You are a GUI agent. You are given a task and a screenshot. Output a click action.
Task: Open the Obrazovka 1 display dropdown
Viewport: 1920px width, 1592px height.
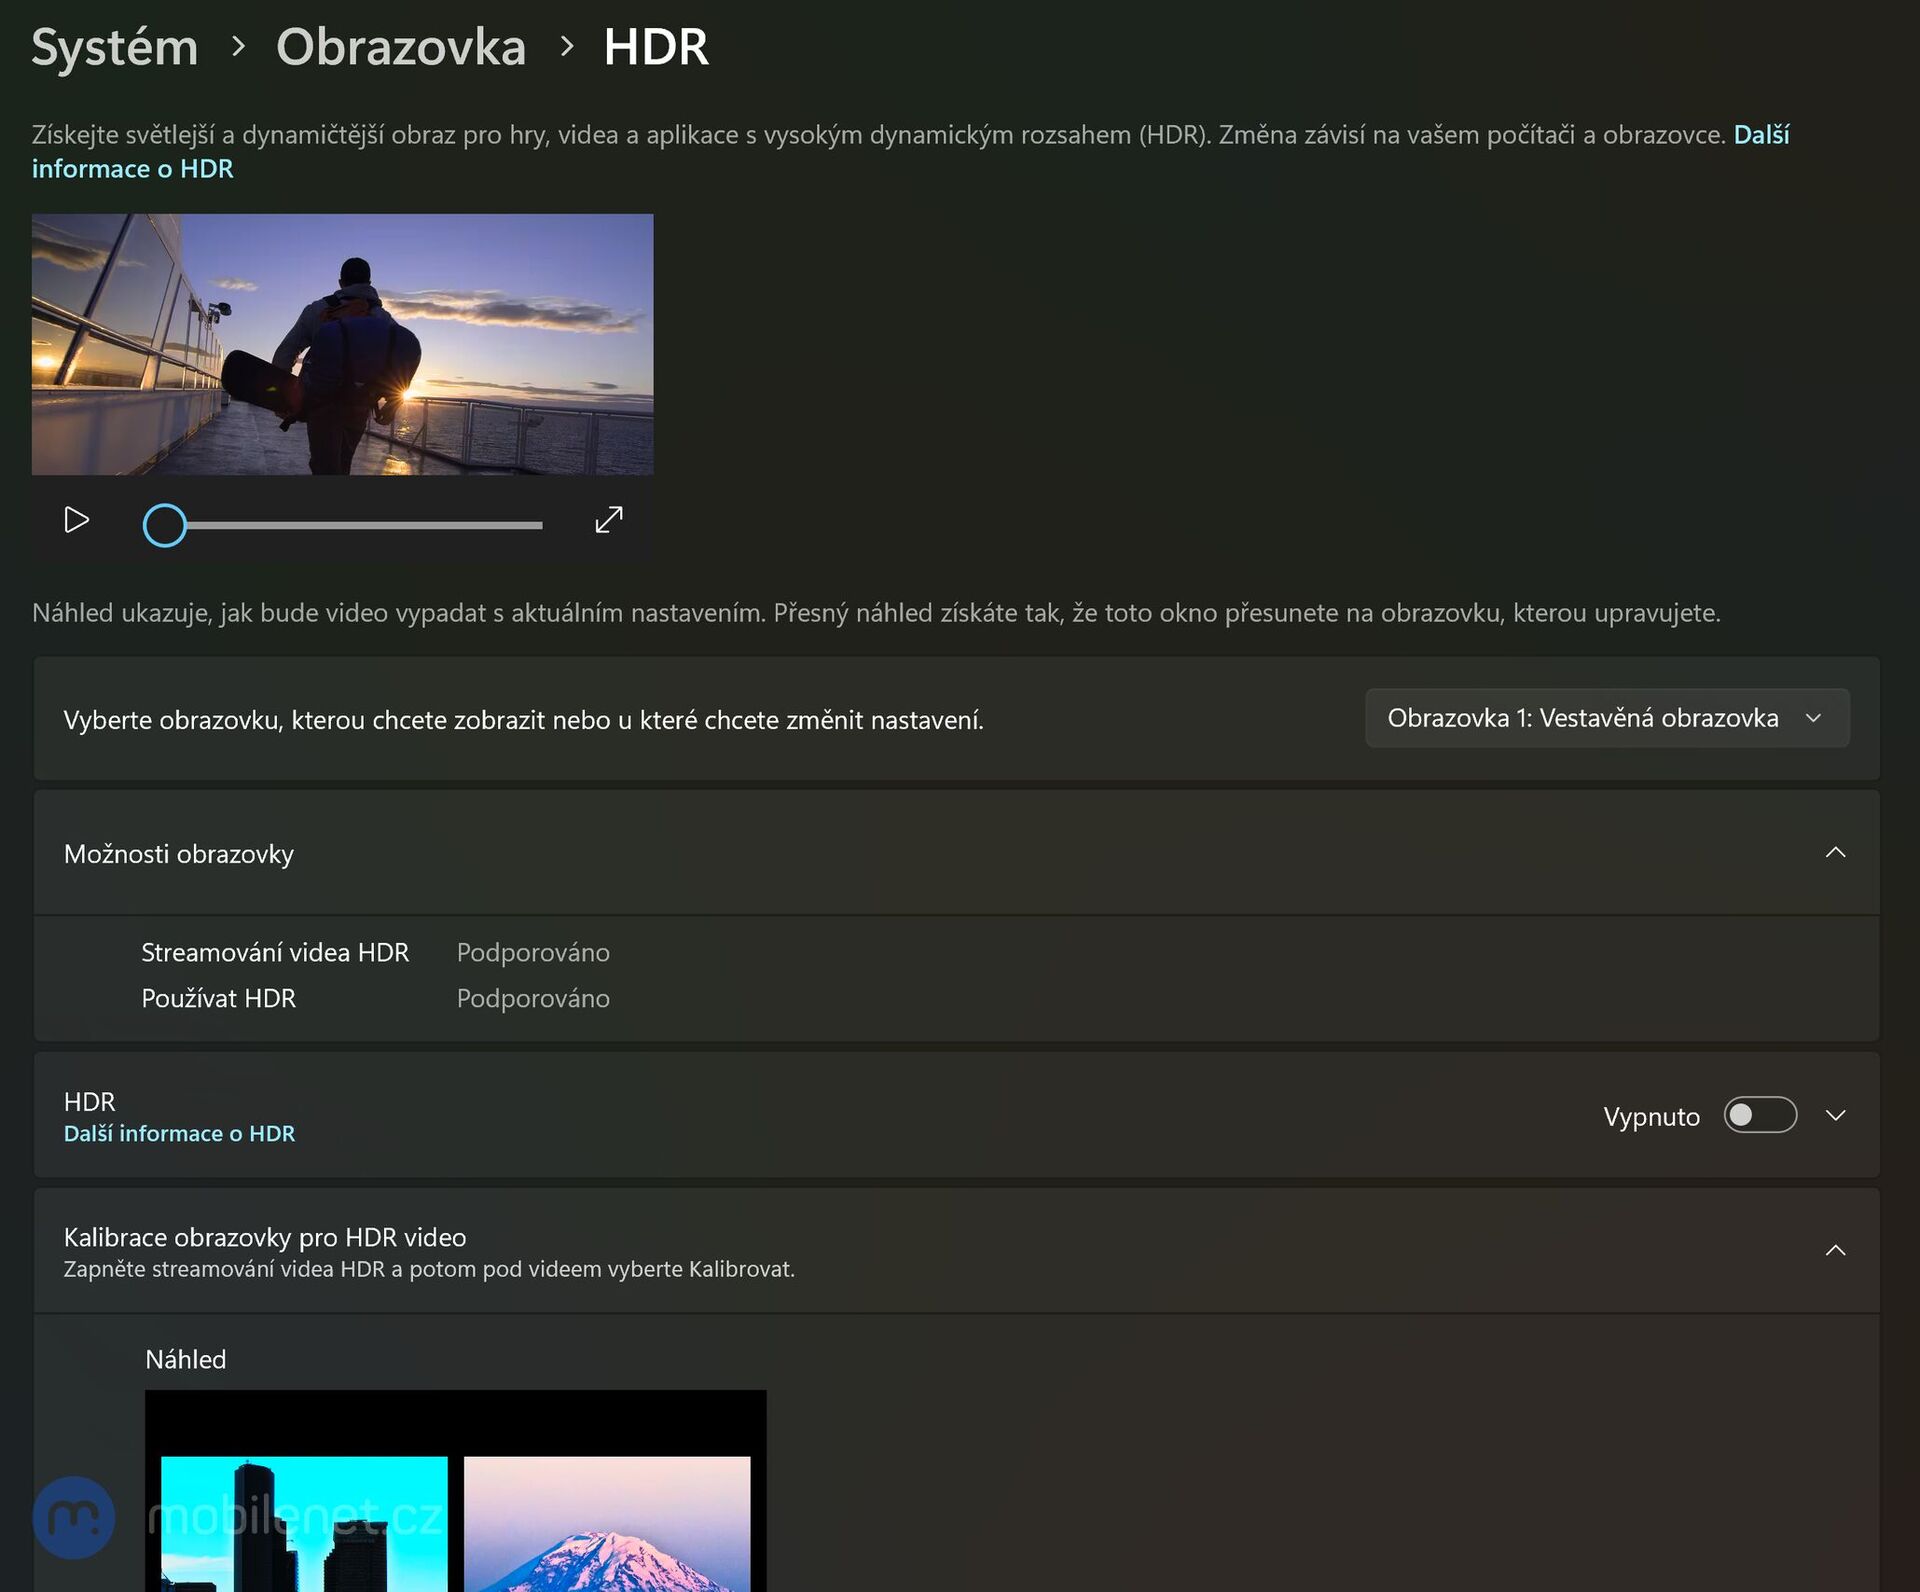(1606, 718)
